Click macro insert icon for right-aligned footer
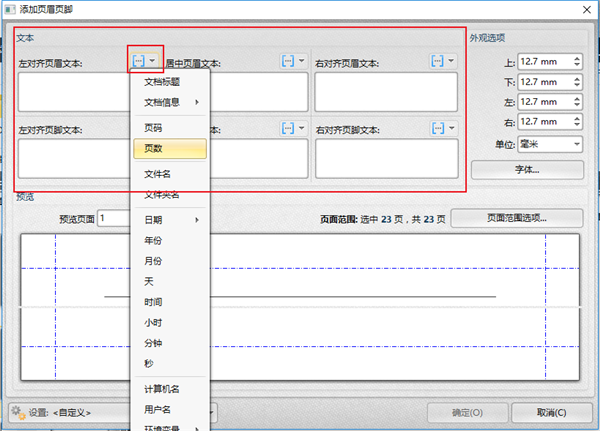Screen dimensions: 600x431 point(438,128)
